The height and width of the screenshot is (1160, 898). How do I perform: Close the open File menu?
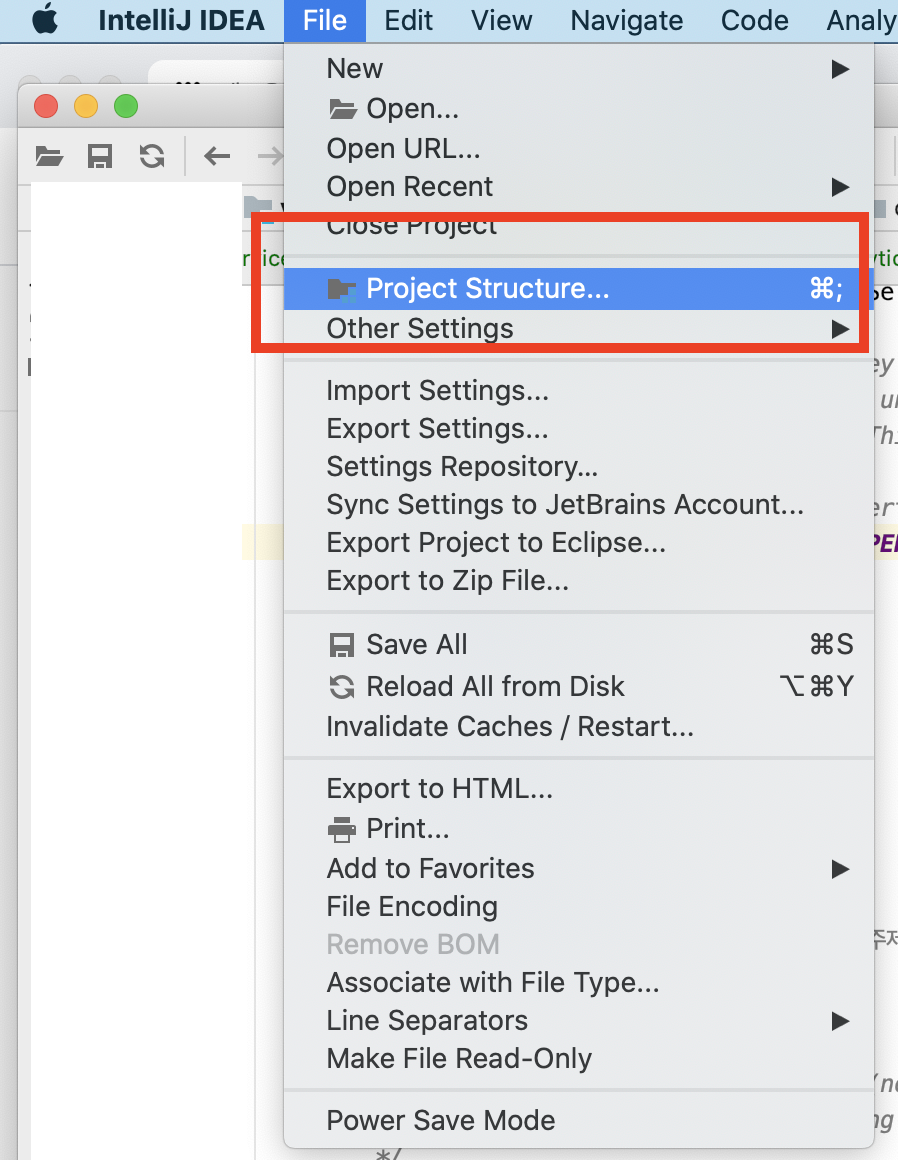pyautogui.click(x=325, y=21)
